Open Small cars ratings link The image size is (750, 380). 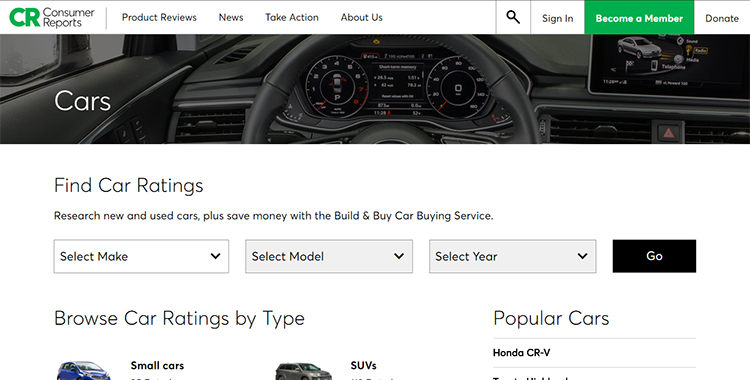coord(157,366)
